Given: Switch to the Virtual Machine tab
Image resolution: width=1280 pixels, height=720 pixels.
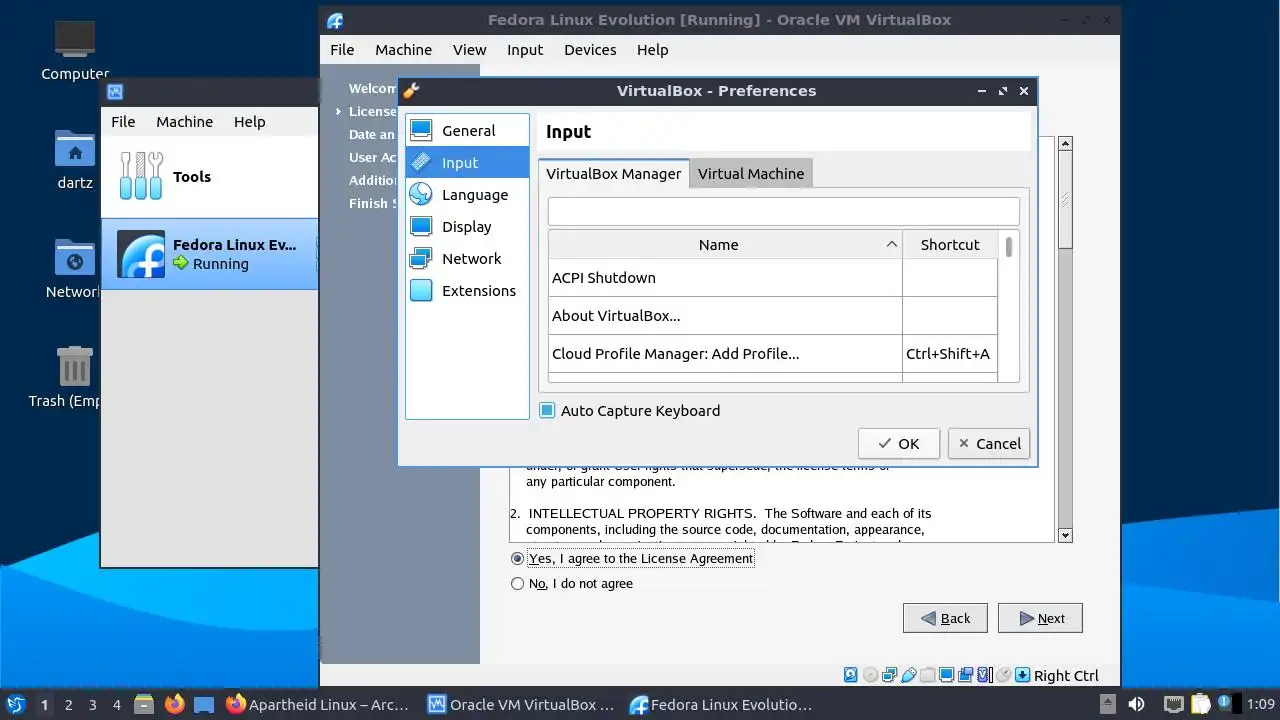Looking at the screenshot, I should [751, 173].
